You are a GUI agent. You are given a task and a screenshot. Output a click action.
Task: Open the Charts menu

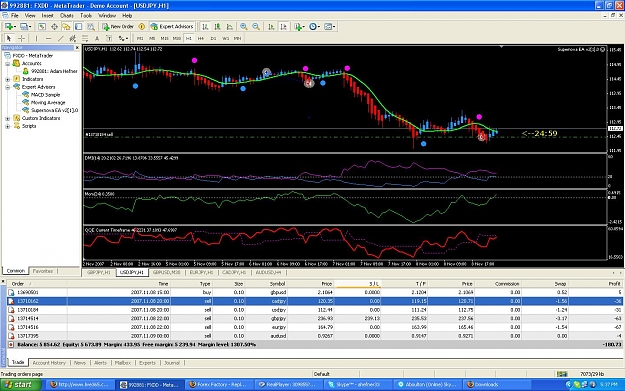pyautogui.click(x=67, y=16)
